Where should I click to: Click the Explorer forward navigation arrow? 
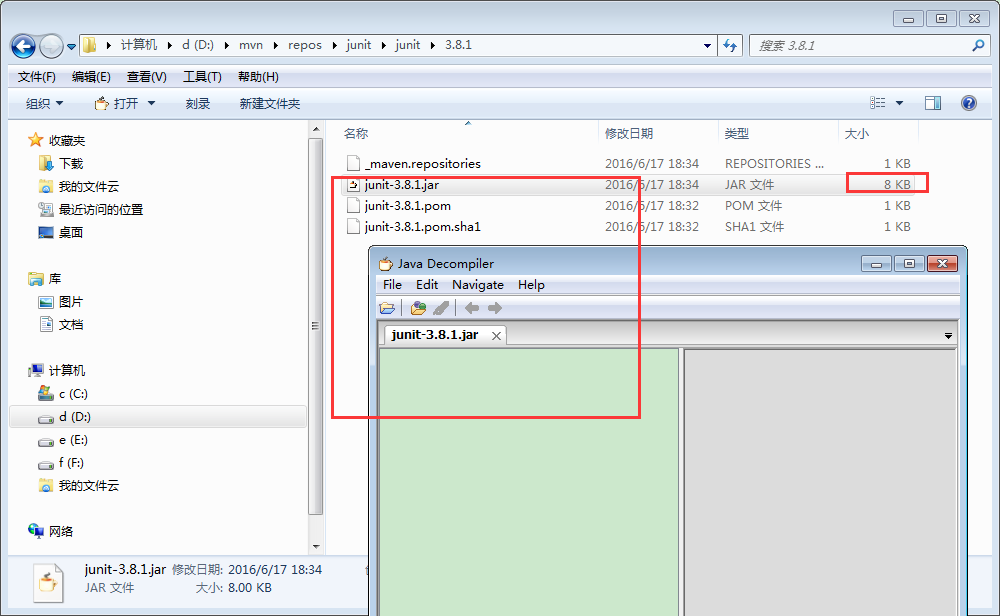click(x=51, y=46)
